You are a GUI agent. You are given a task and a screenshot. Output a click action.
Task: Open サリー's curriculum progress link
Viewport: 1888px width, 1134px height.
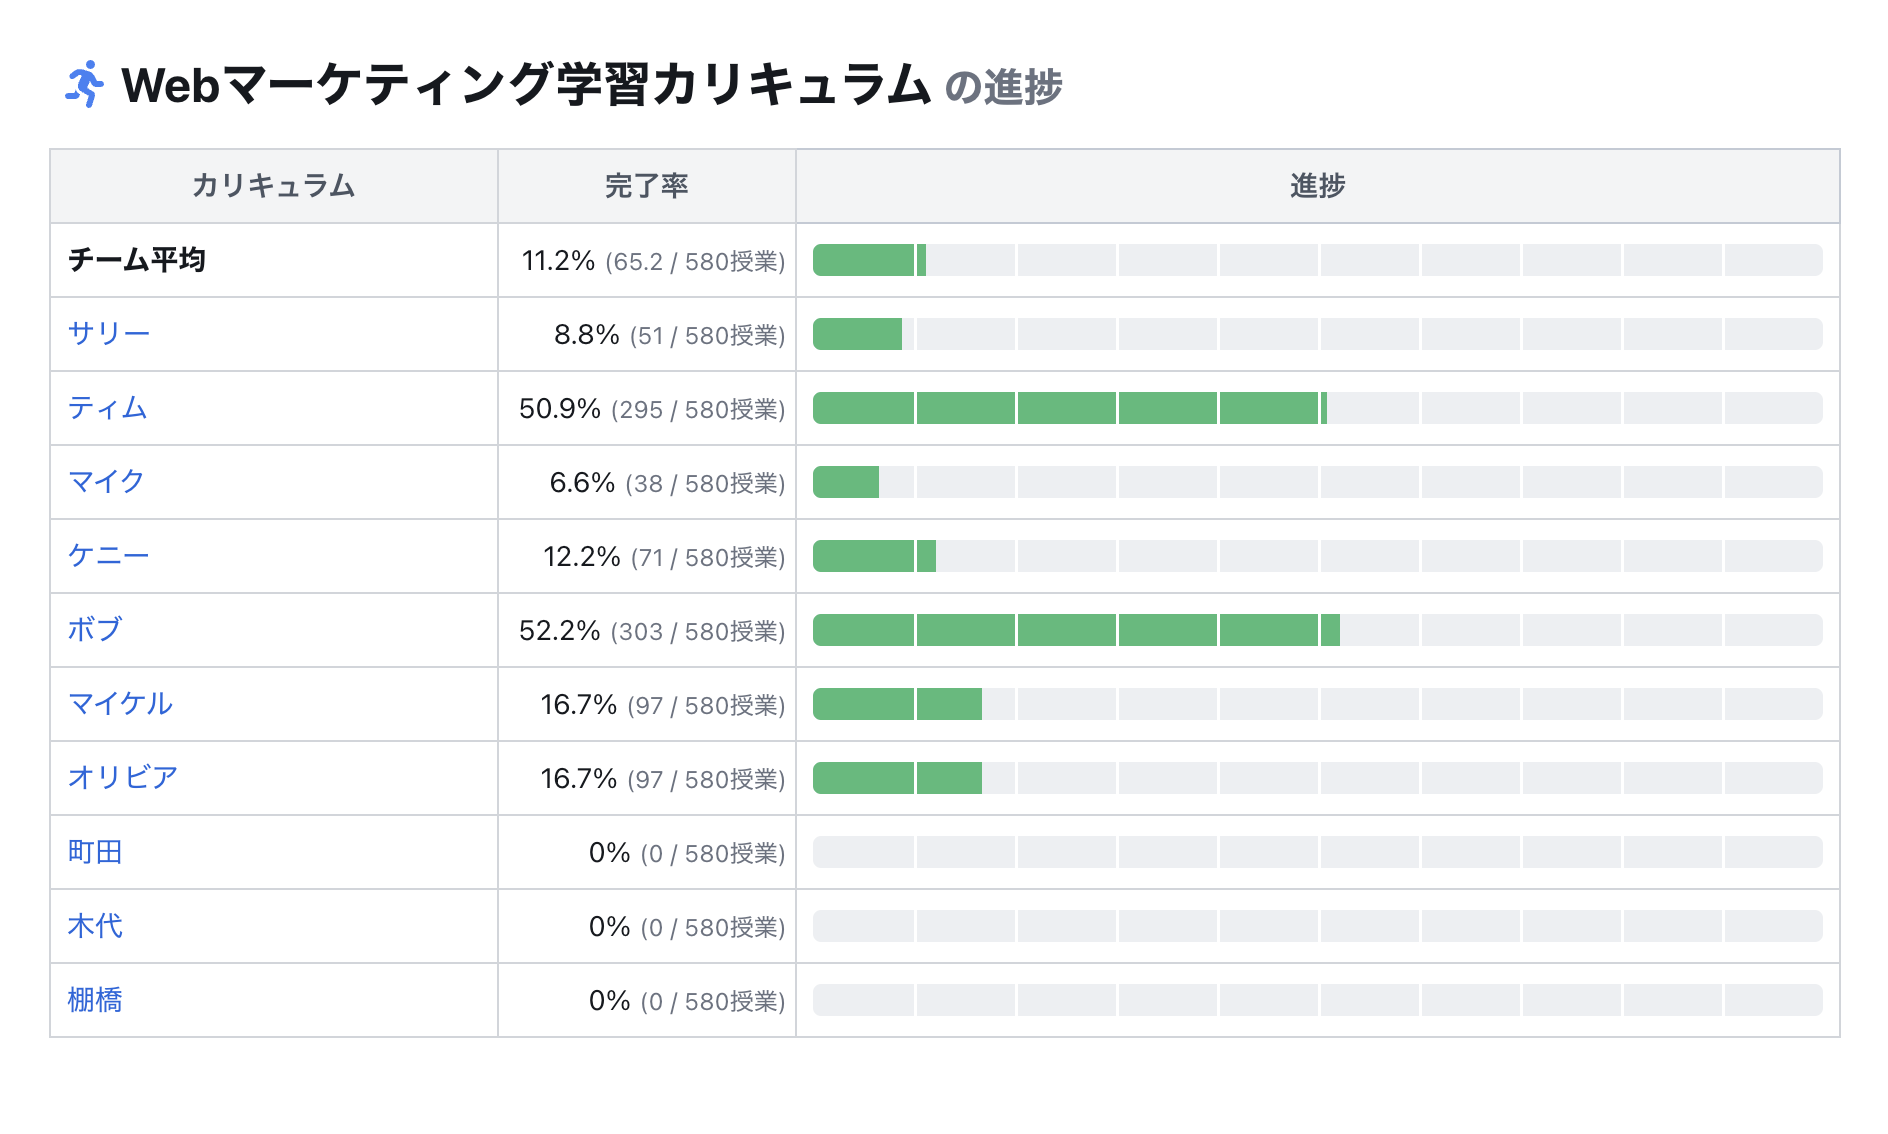[109, 334]
